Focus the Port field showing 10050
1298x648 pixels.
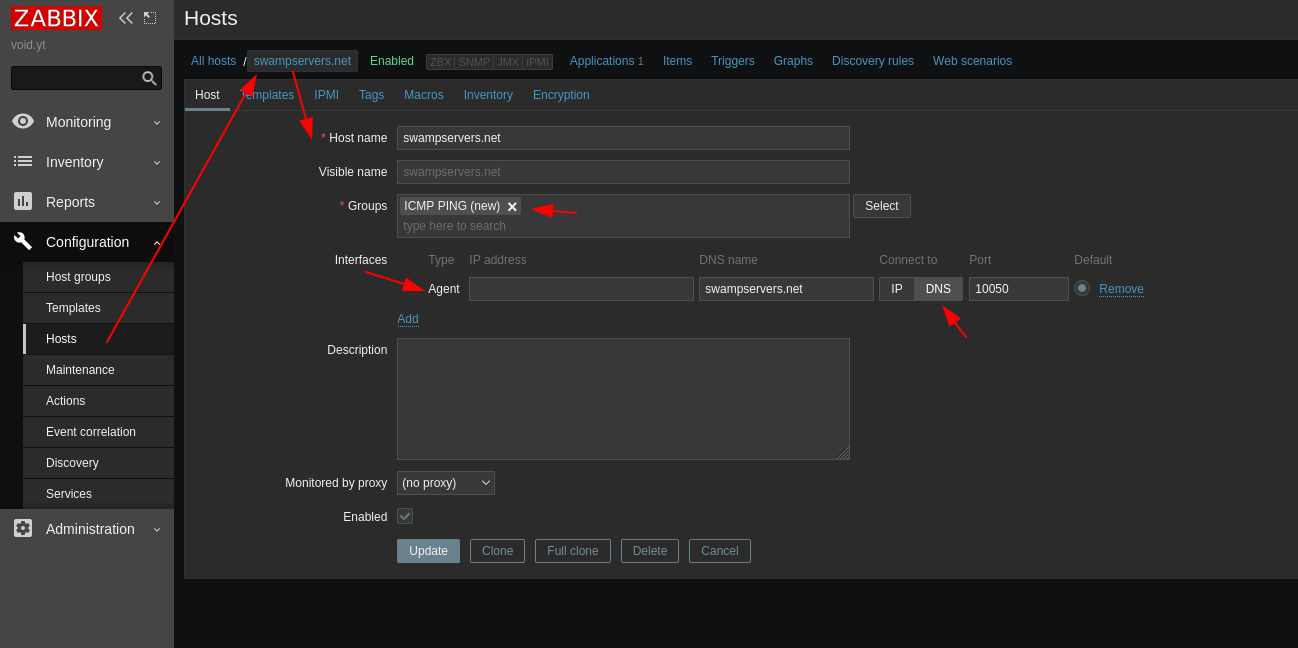[1019, 289]
